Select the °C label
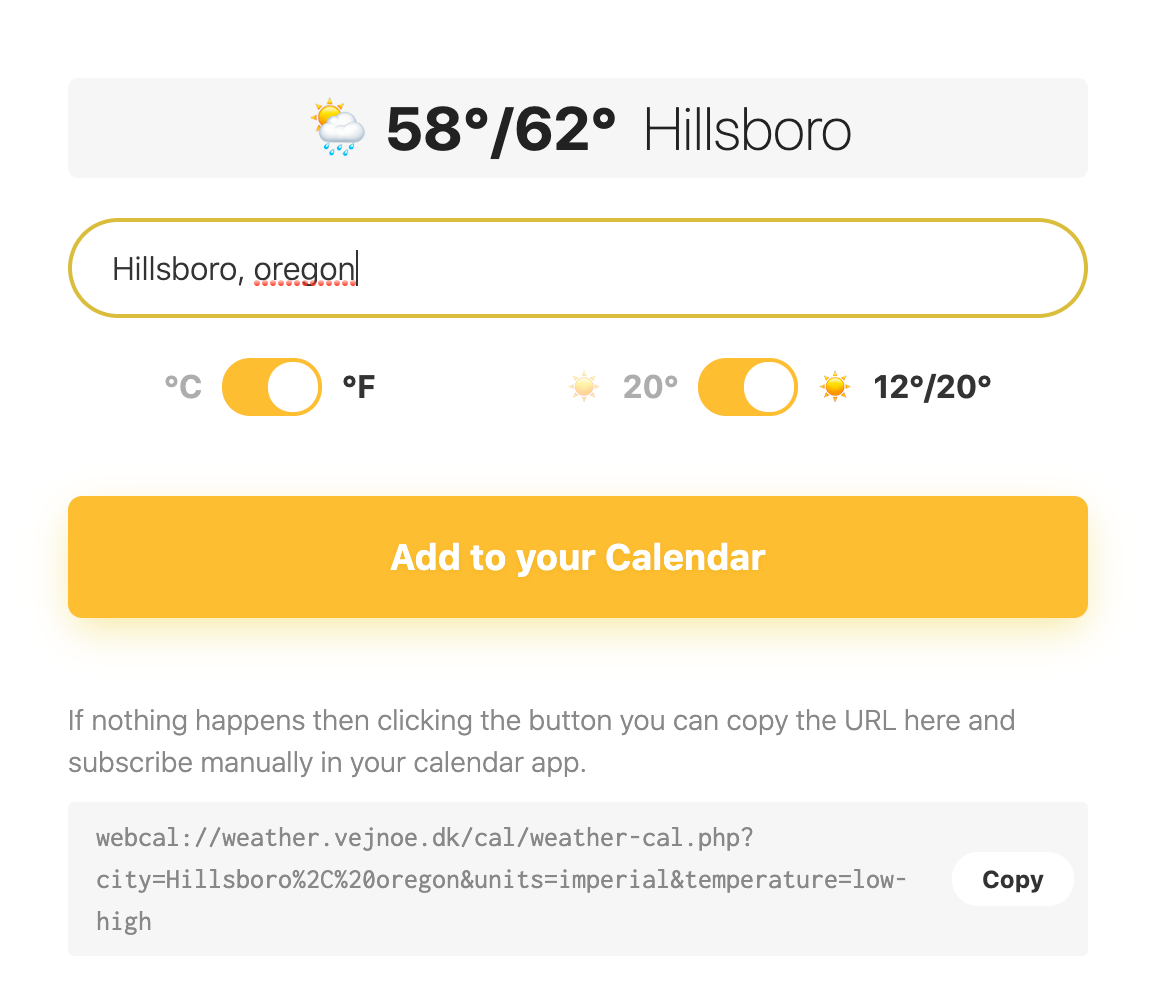1160x1002 pixels. click(183, 386)
